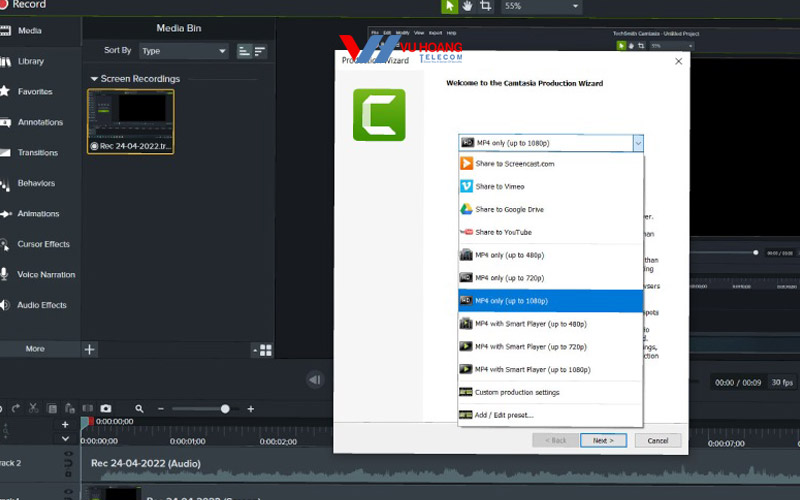Open the Cursor Effects tab

click(43, 244)
